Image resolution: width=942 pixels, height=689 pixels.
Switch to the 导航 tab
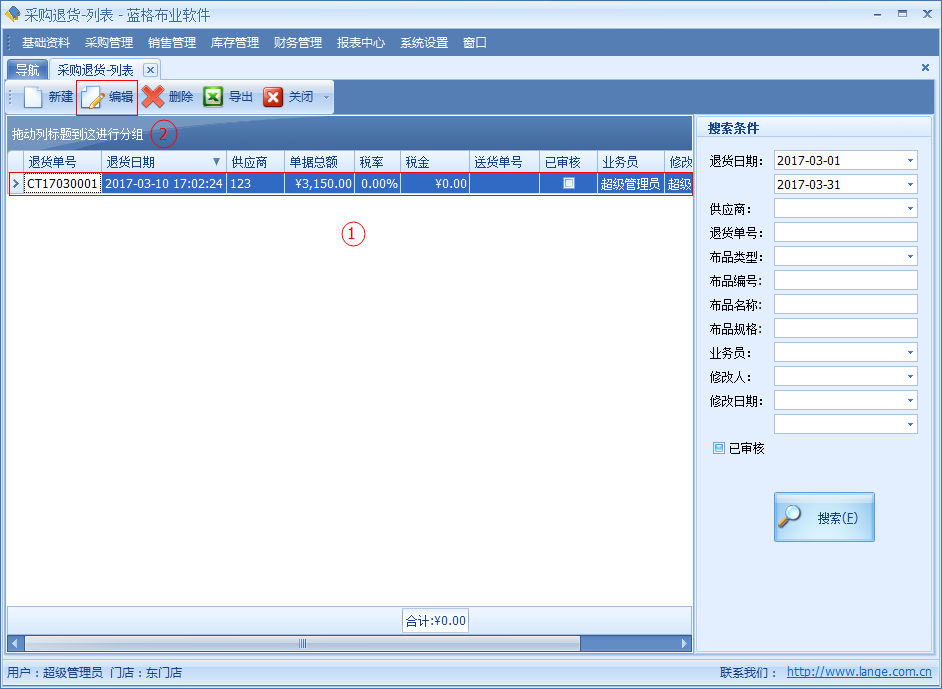[x=27, y=70]
